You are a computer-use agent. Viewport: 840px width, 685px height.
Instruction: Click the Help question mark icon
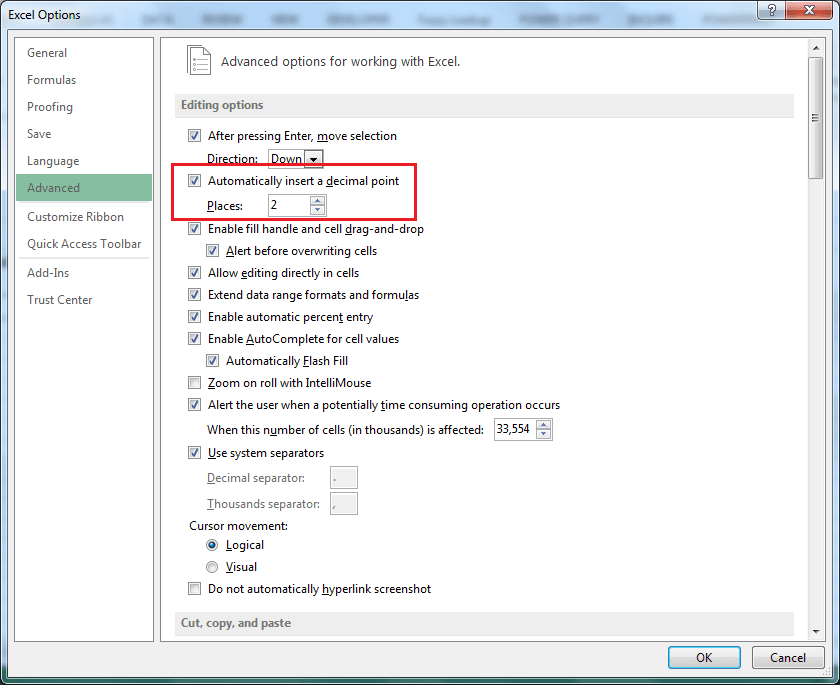[771, 10]
